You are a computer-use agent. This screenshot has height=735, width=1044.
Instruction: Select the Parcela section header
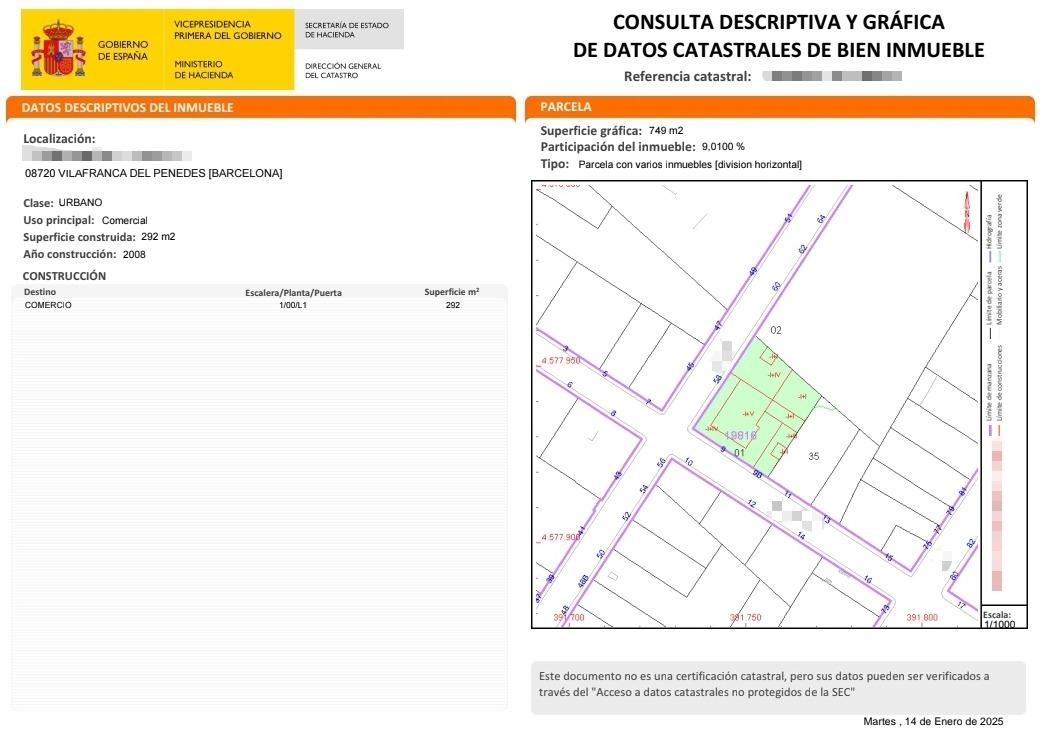point(566,106)
